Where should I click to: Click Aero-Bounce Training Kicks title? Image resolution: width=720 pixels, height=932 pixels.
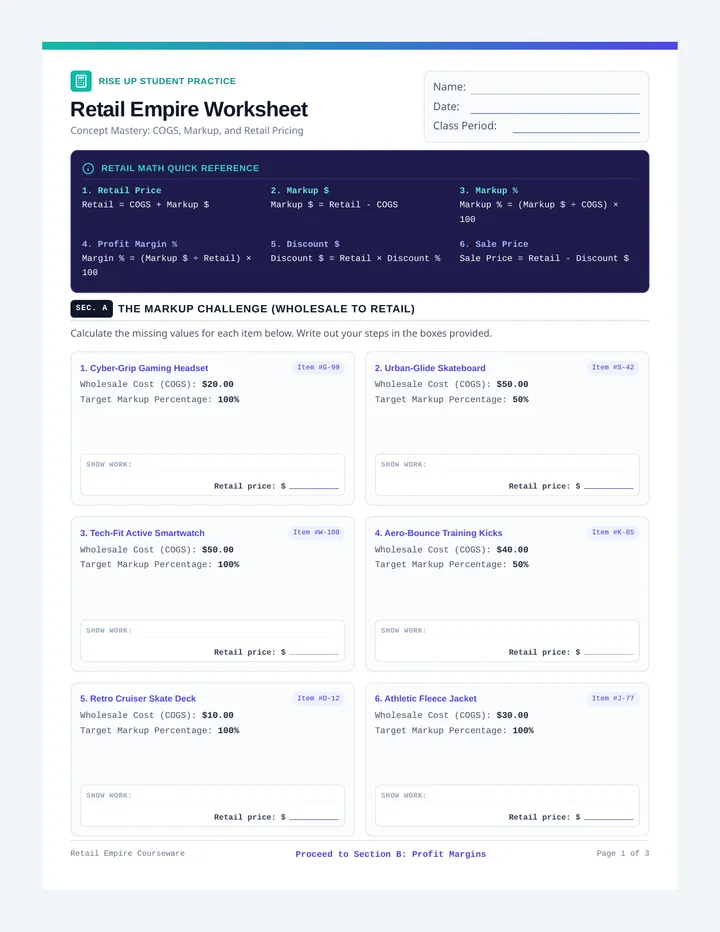(x=438, y=533)
